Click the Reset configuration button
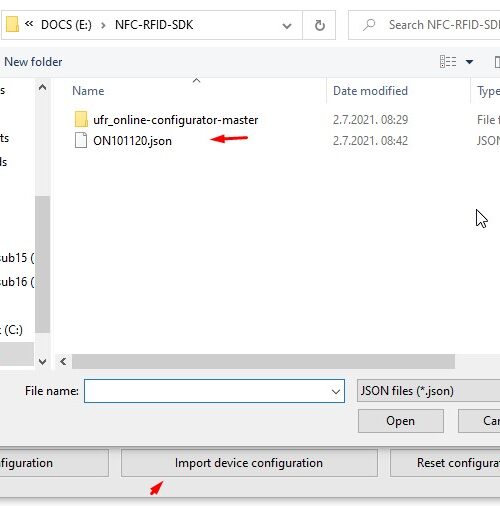Screen dimensions: 500x506 pyautogui.click(x=445, y=463)
